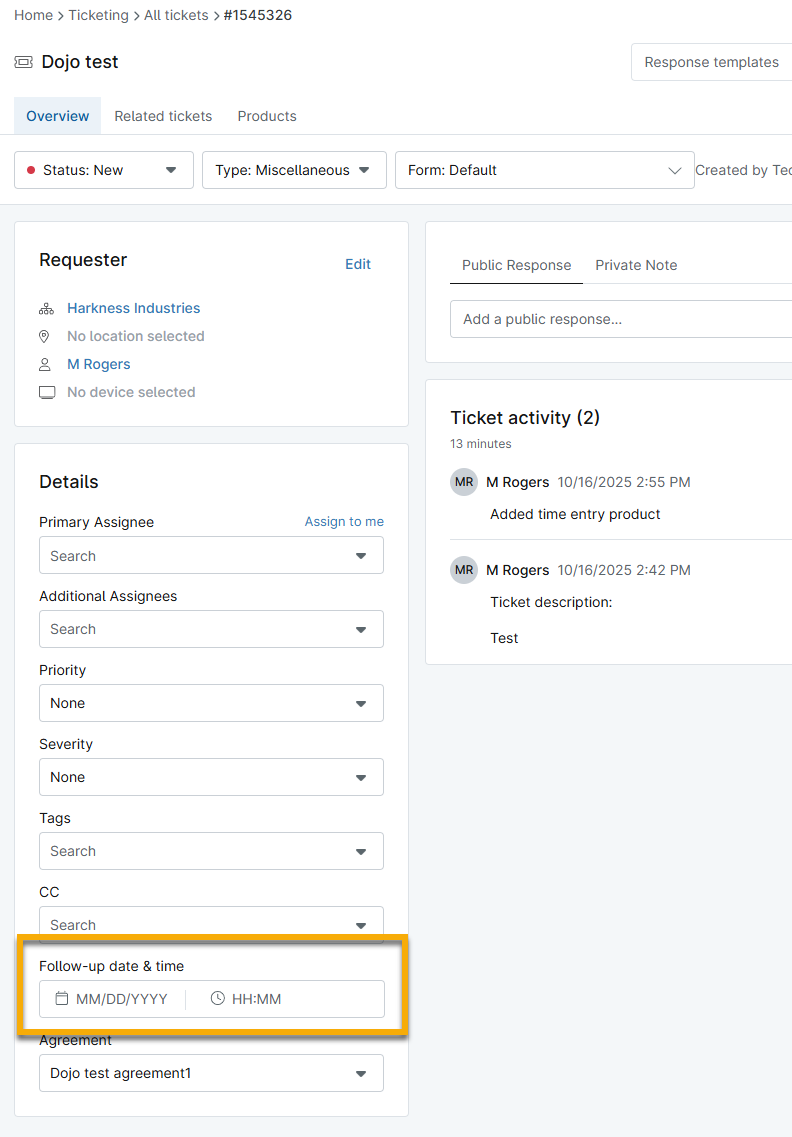The height and width of the screenshot is (1137, 792).
Task: Click the Response templates button
Action: pos(710,62)
